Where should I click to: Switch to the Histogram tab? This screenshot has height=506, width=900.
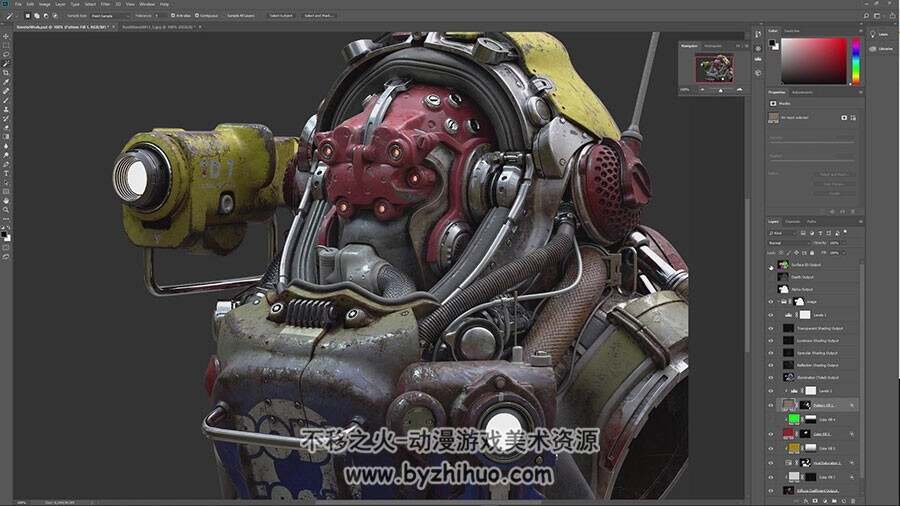[713, 46]
